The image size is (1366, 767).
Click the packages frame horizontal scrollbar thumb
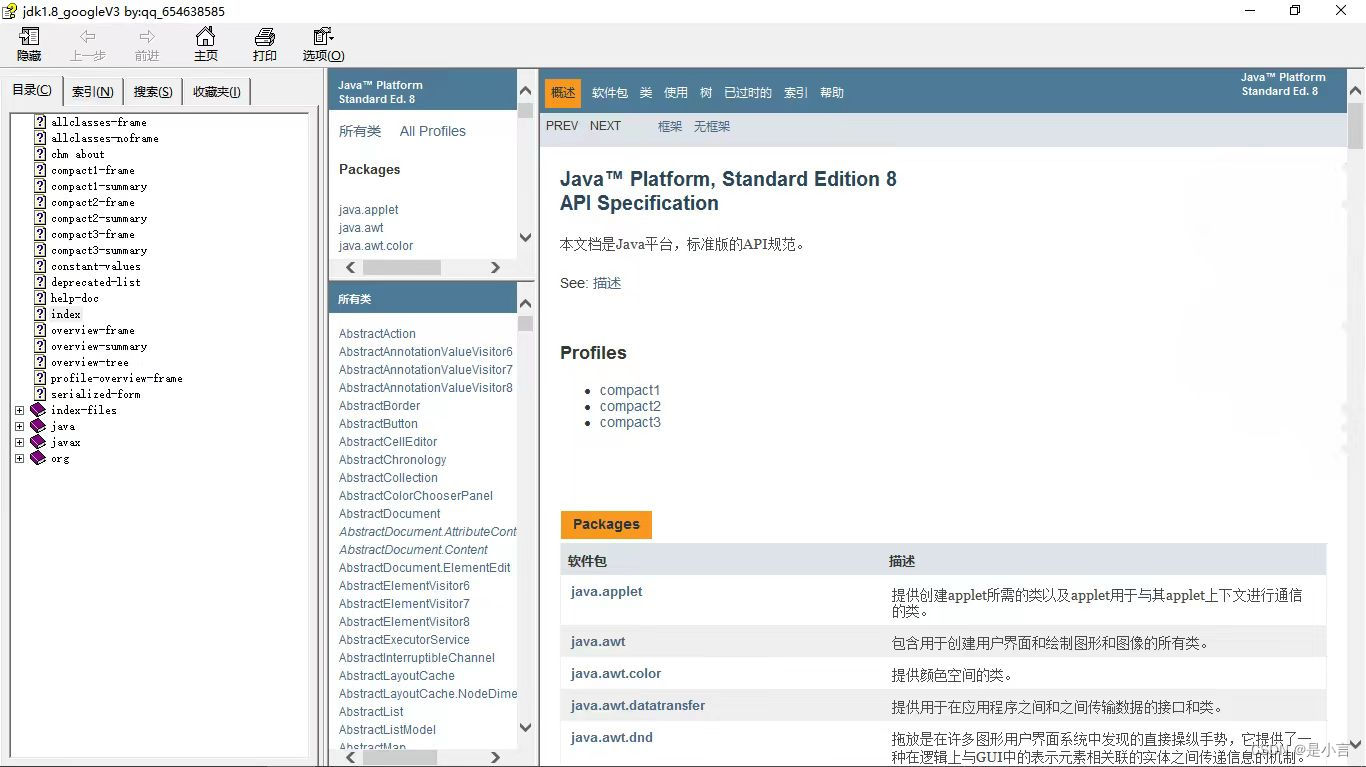[x=402, y=268]
